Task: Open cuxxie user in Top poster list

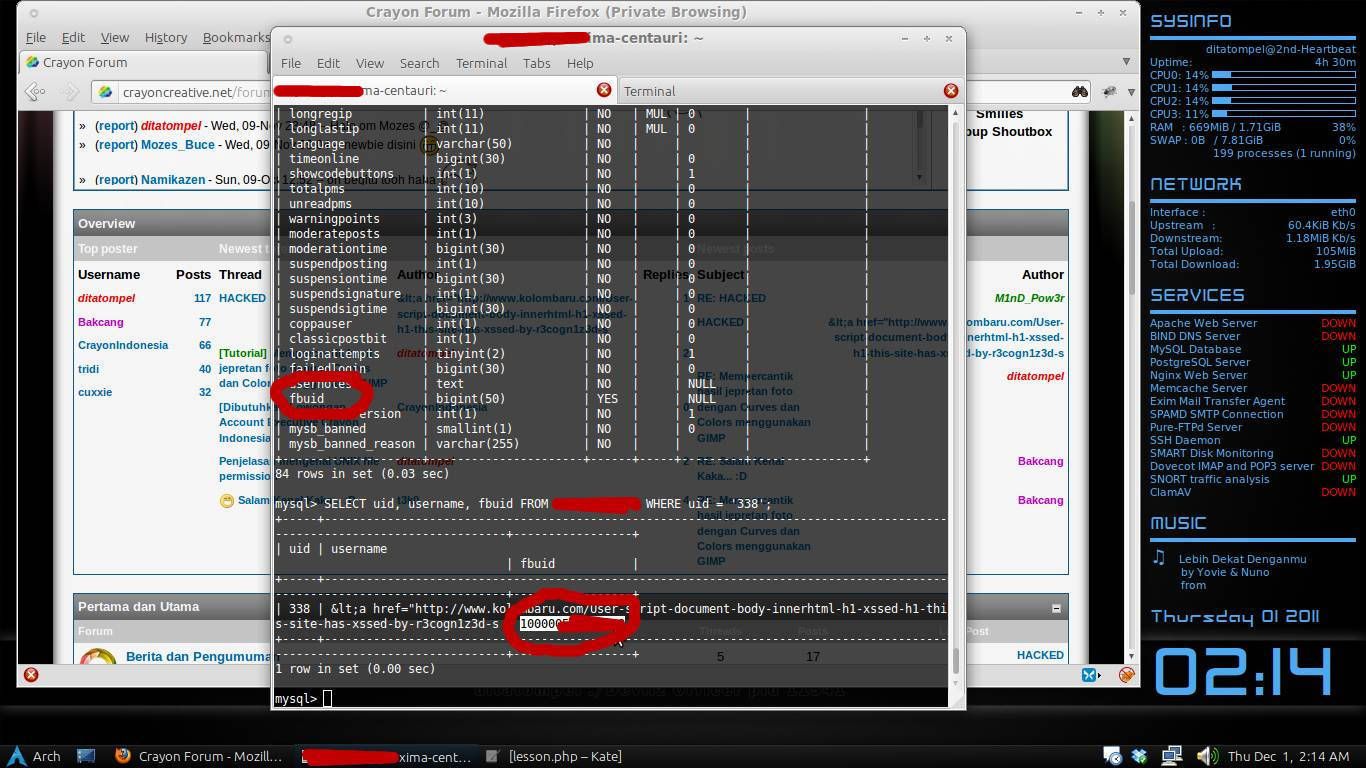Action: click(x=95, y=392)
